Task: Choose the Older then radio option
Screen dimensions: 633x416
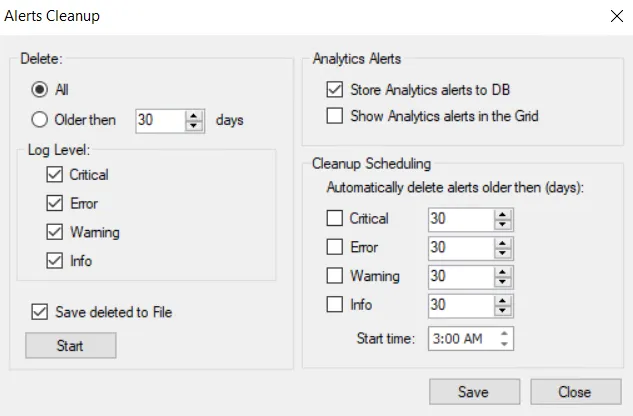Action: click(x=40, y=120)
